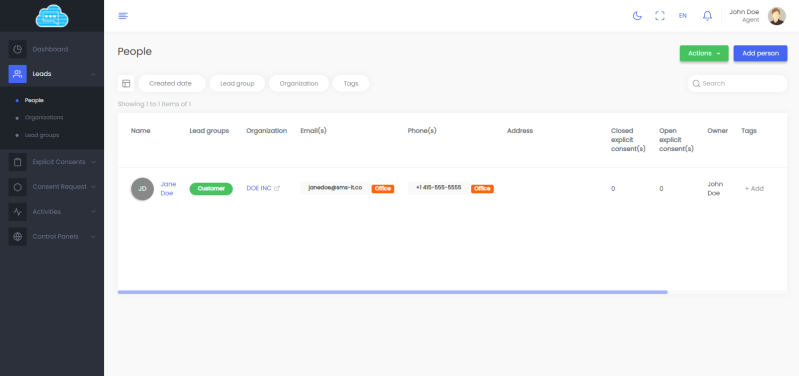The image size is (799, 376).
Task: Open the Lead groups submenu item
Action: (x=42, y=135)
